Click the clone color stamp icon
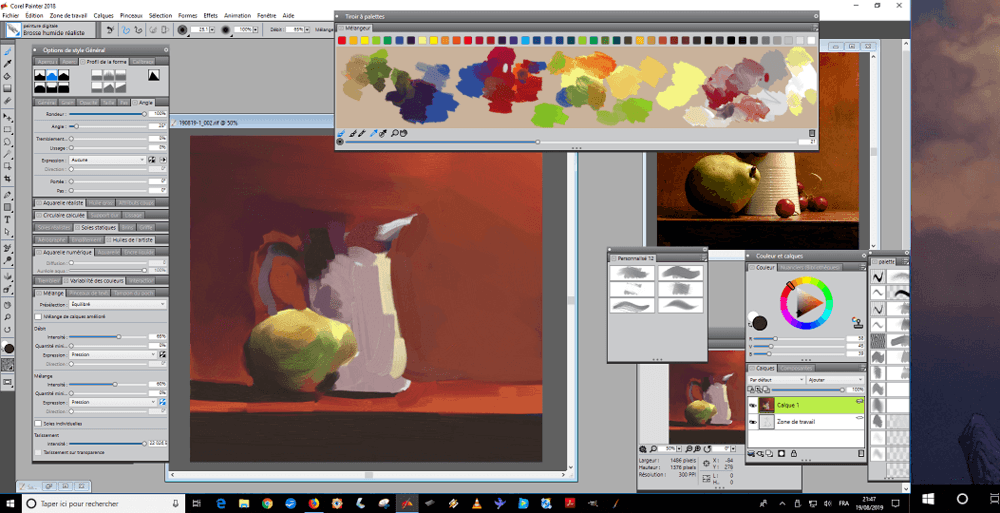 857,323
